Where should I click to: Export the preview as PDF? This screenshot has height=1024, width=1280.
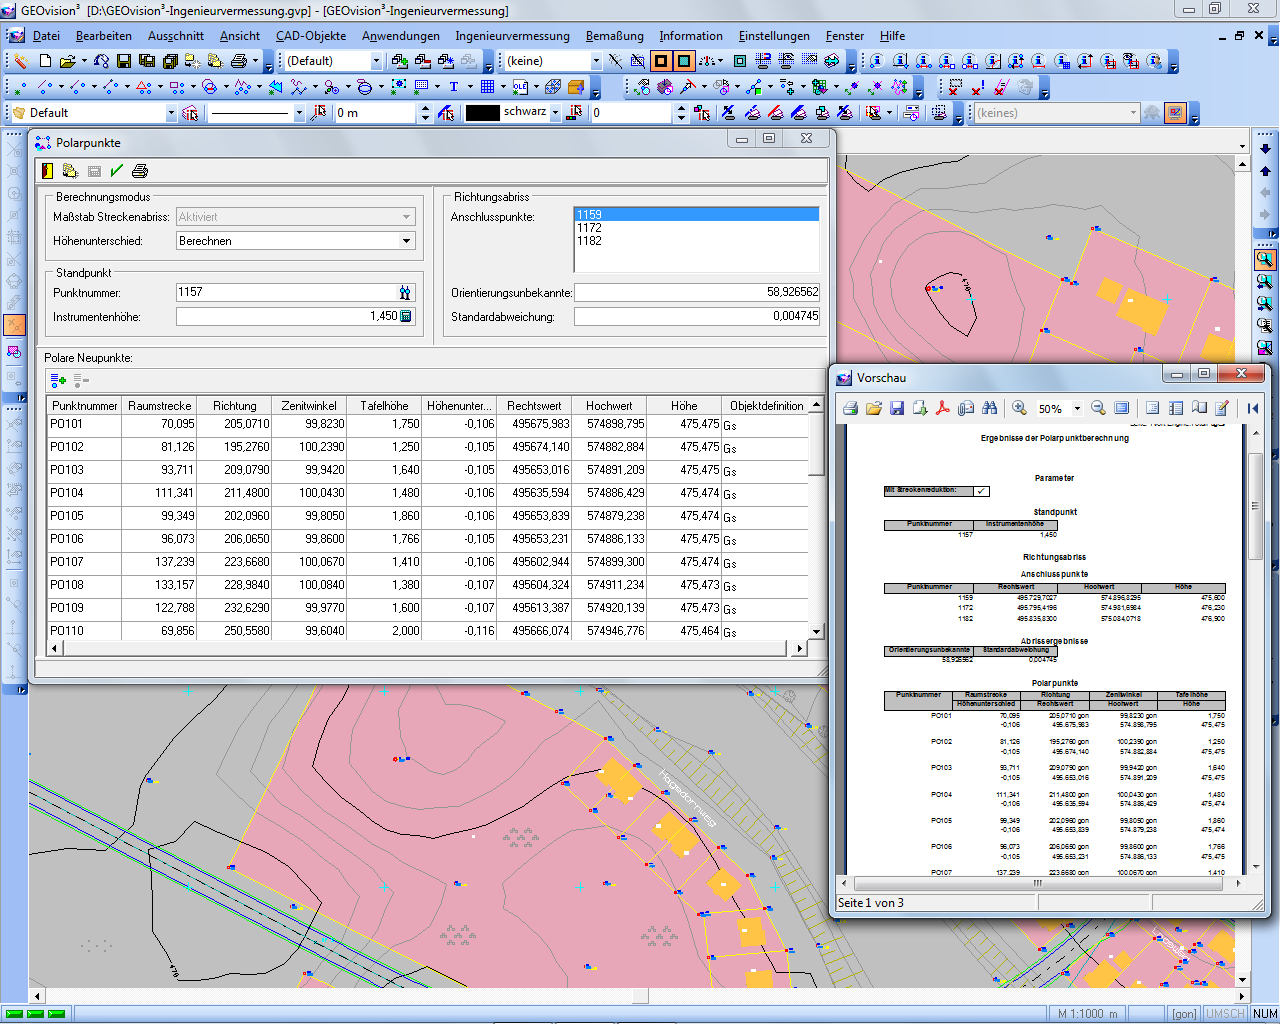pyautogui.click(x=942, y=408)
